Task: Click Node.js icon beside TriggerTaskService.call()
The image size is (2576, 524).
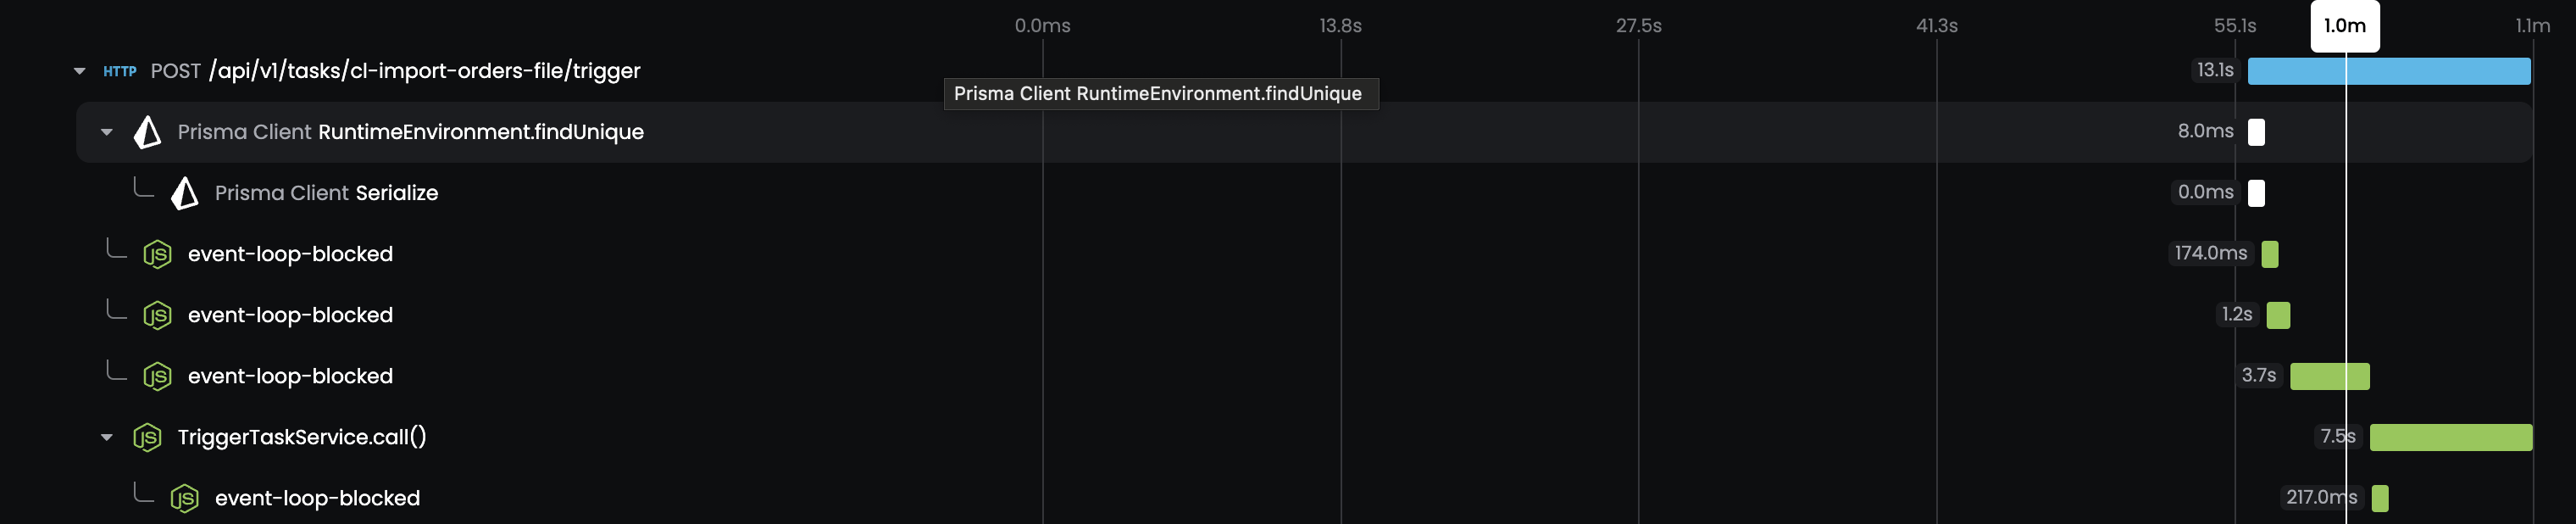Action: [x=147, y=437]
